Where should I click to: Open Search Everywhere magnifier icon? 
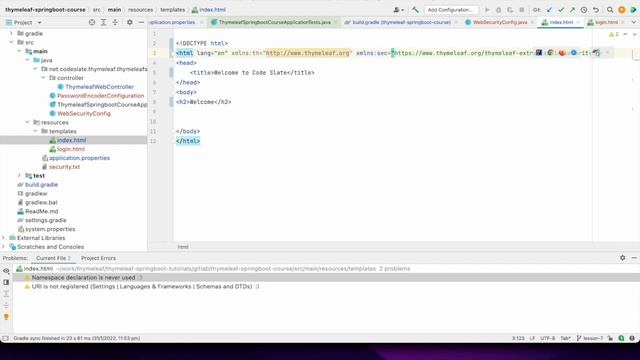click(610, 10)
